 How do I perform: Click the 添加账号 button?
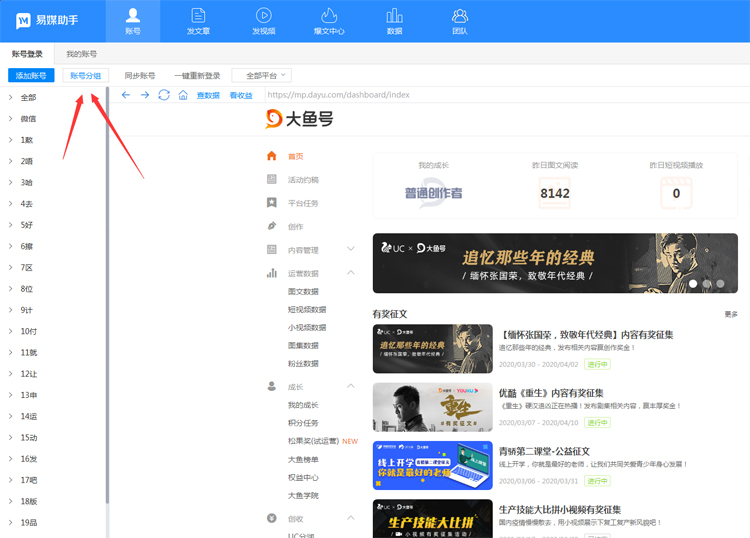pos(31,76)
